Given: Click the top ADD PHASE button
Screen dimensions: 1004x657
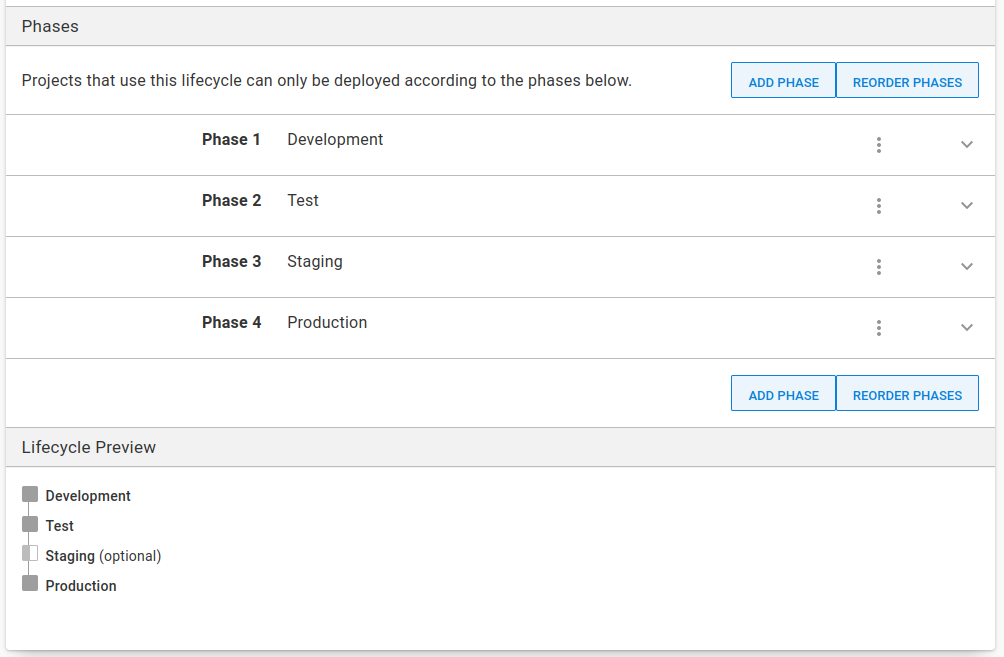Looking at the screenshot, I should [783, 81].
